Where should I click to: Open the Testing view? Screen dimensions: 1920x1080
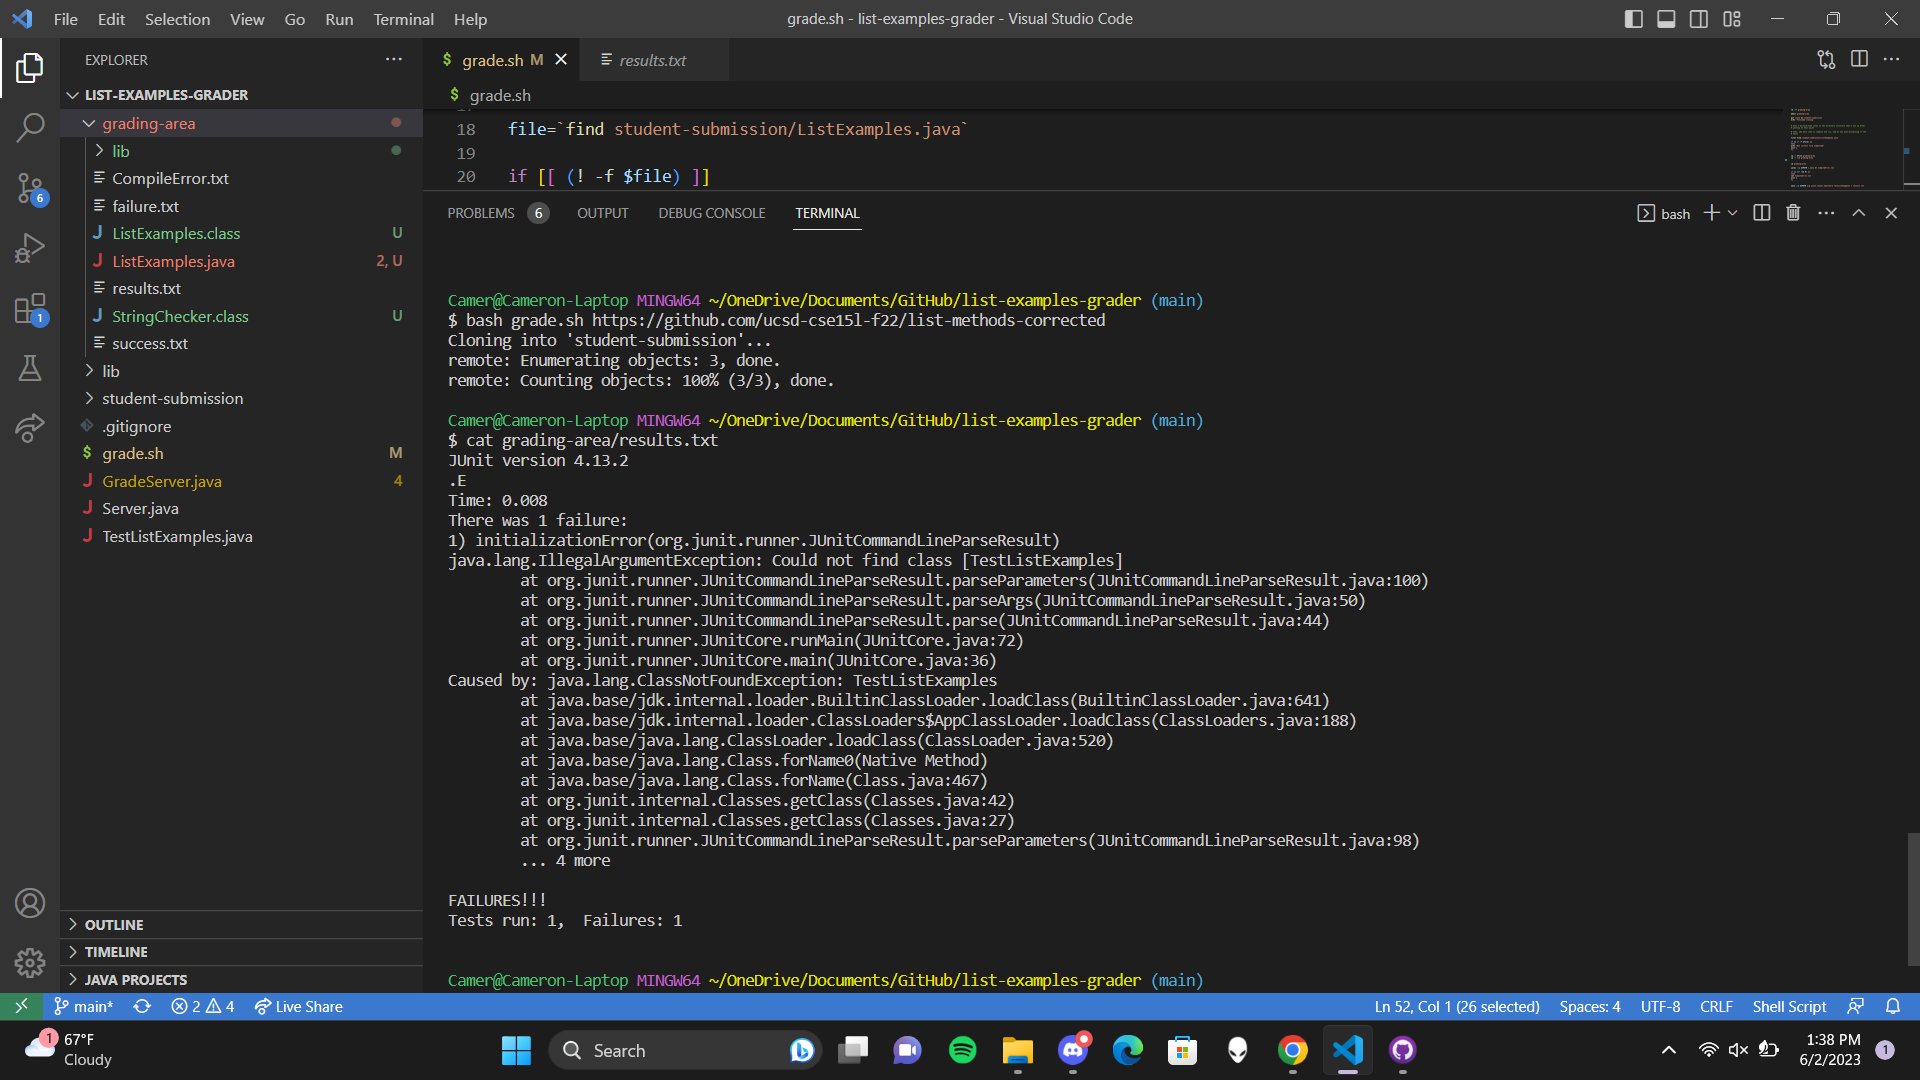[x=30, y=368]
